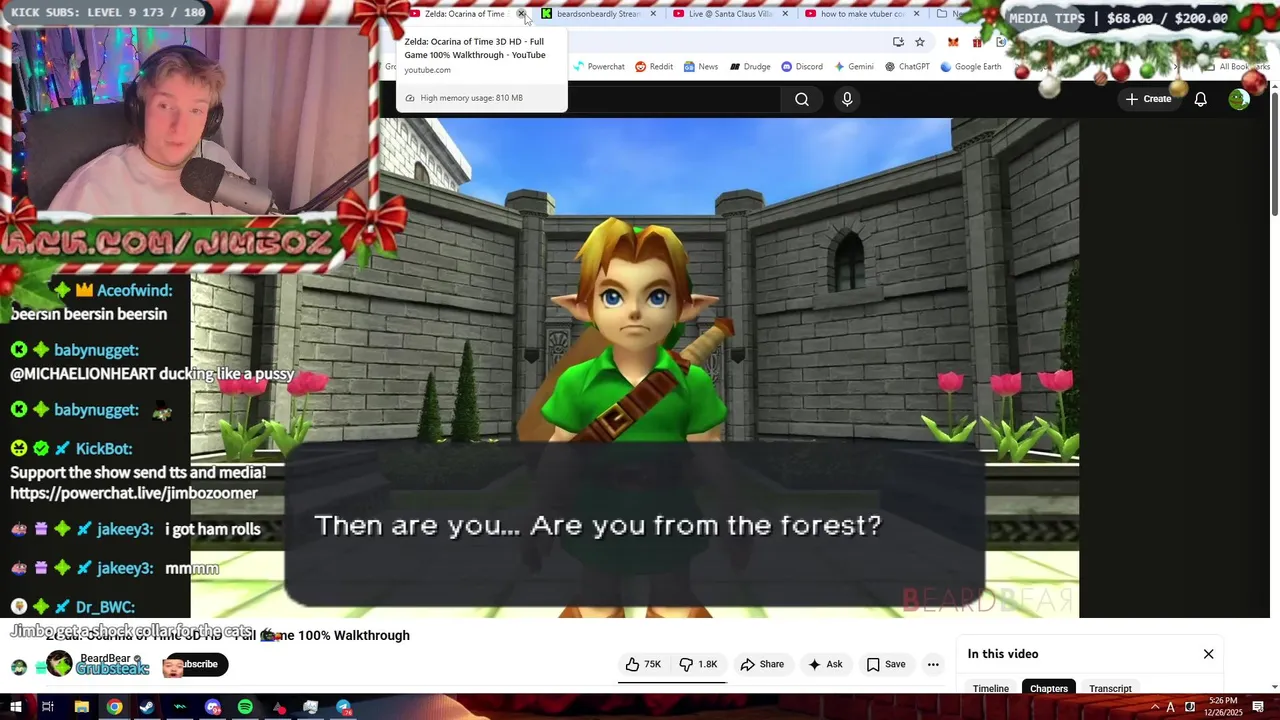The width and height of the screenshot is (1280, 720).
Task: Show hidden system tray icons
Action: pos(1155,707)
